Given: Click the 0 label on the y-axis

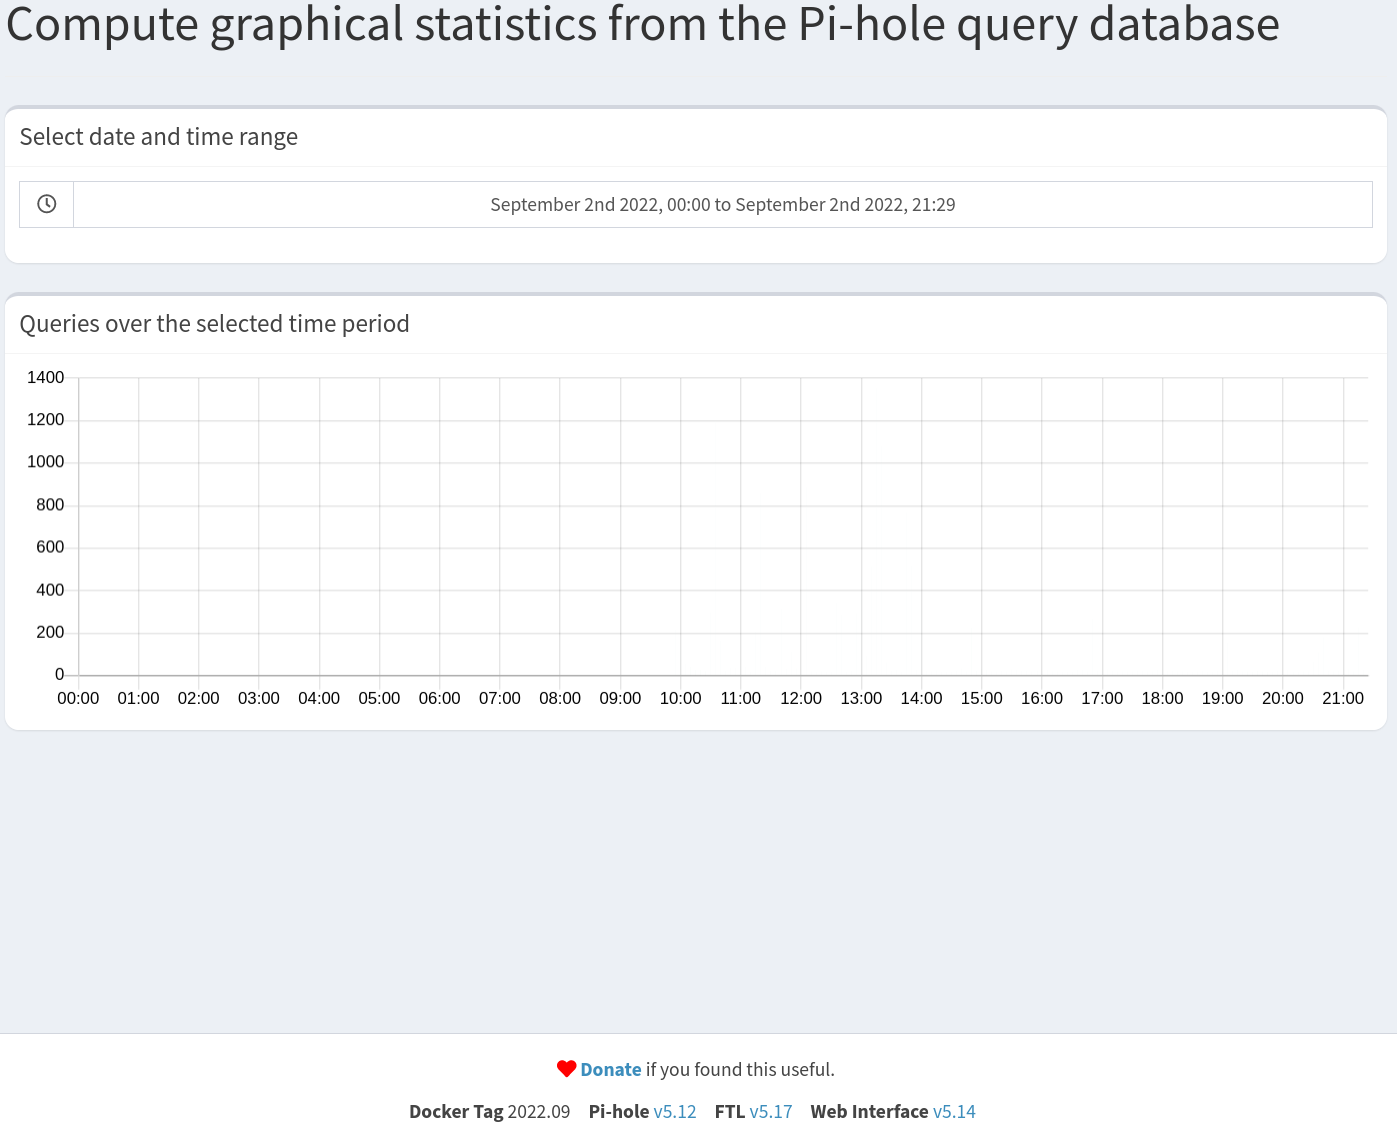Looking at the screenshot, I should pyautogui.click(x=58, y=674).
